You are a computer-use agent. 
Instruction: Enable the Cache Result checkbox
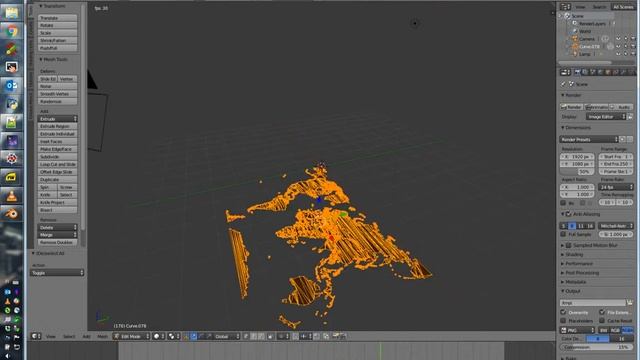pyautogui.click(x=602, y=321)
